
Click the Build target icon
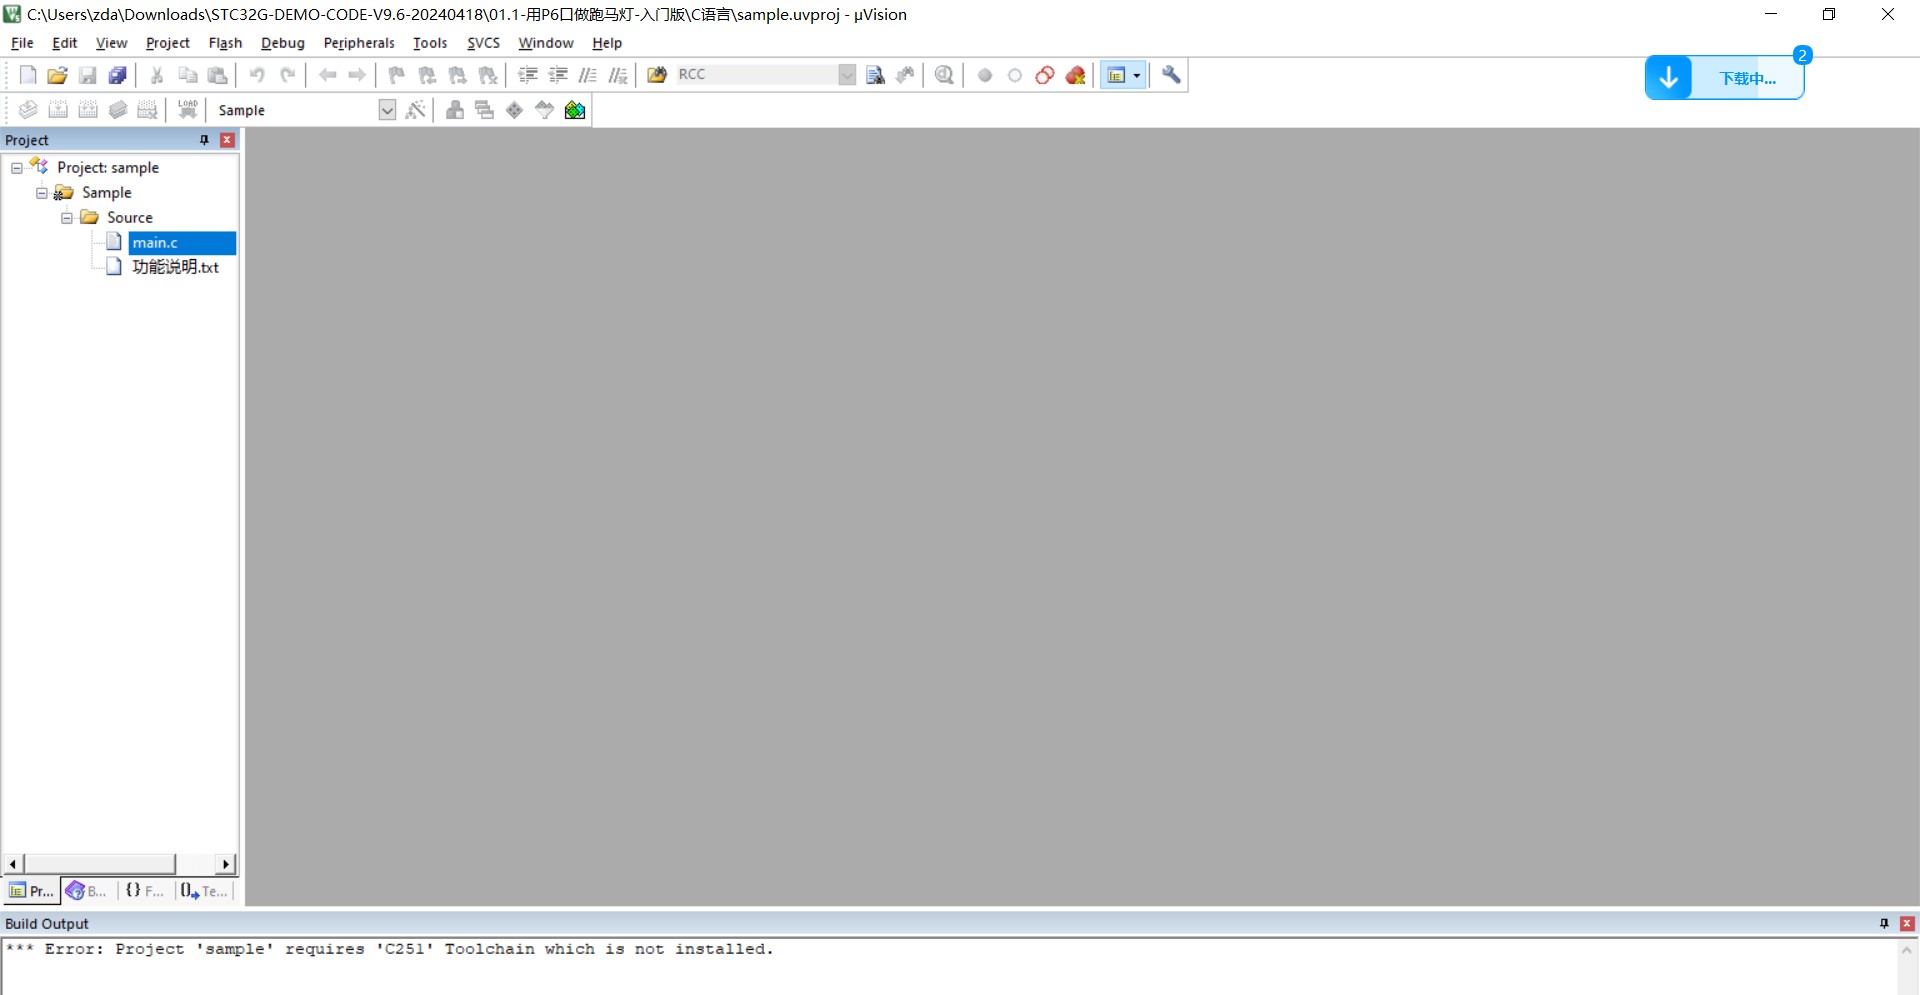[x=58, y=110]
